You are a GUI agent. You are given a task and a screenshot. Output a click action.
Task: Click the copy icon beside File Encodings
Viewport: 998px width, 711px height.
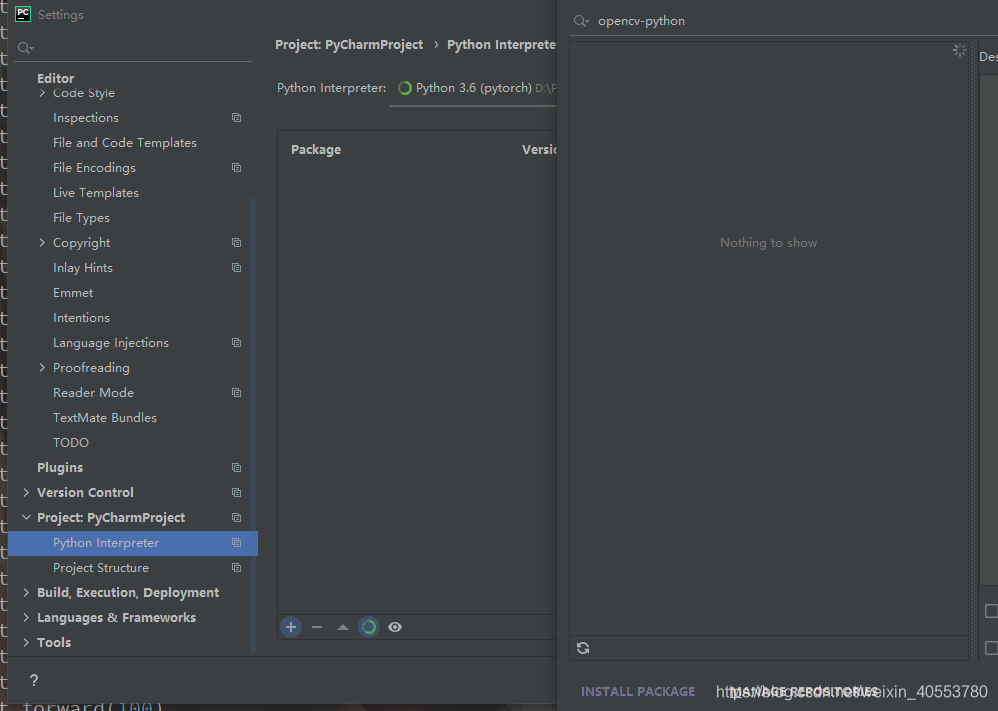tap(236, 167)
